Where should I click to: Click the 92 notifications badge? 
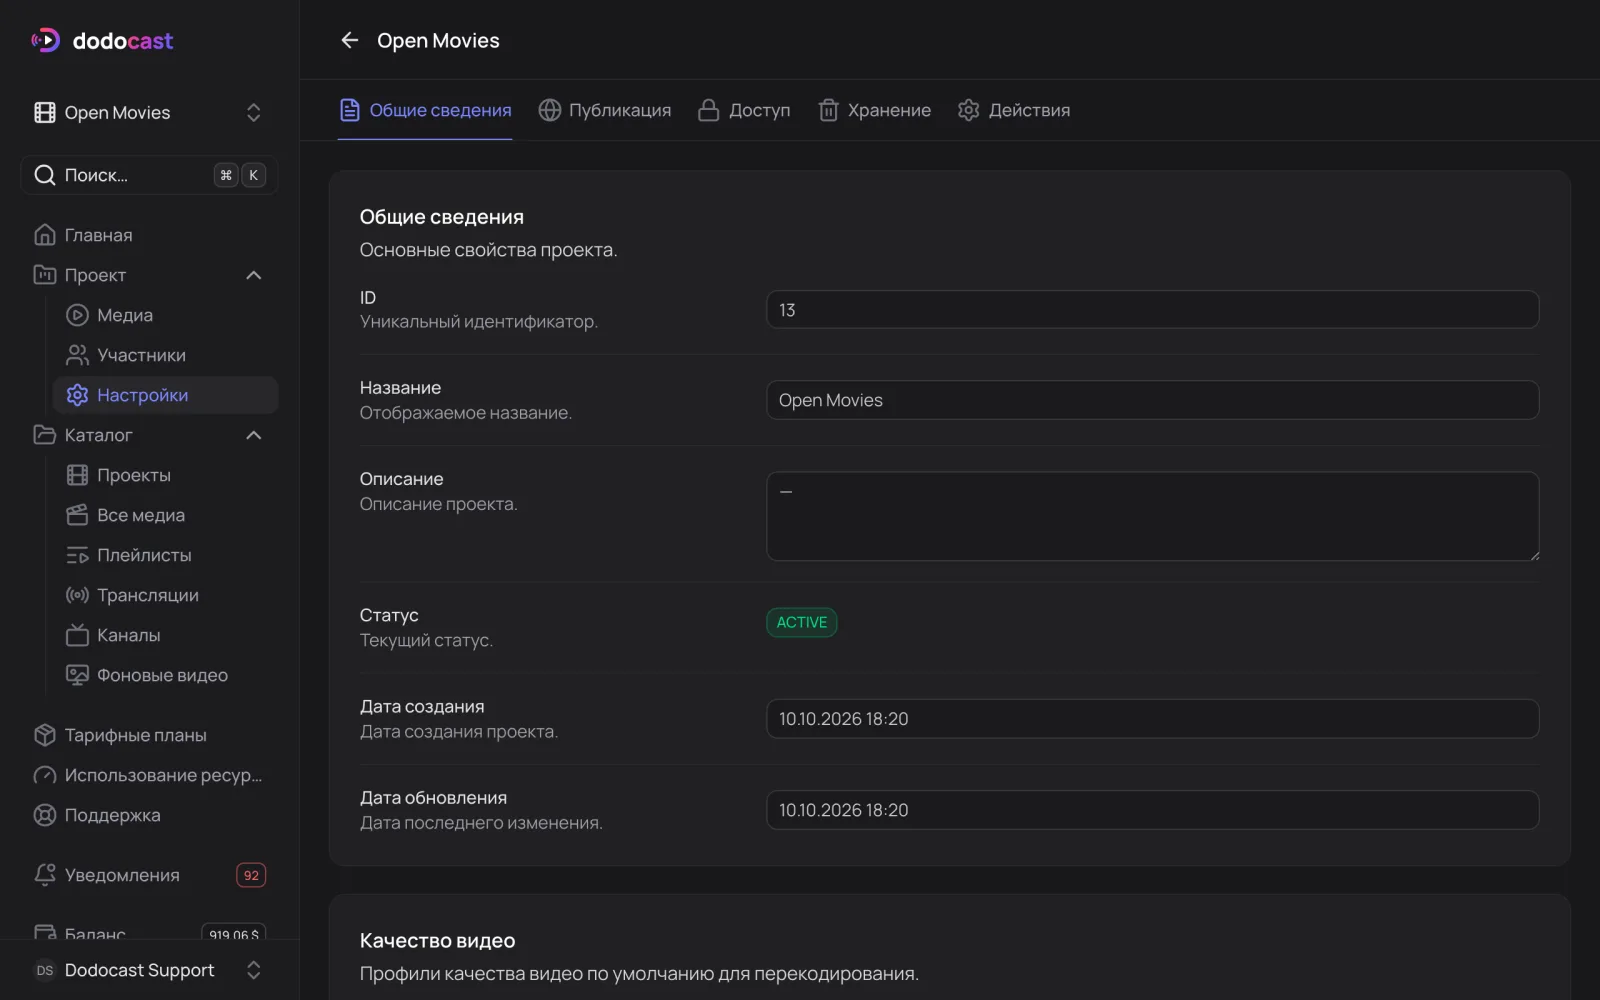click(251, 875)
